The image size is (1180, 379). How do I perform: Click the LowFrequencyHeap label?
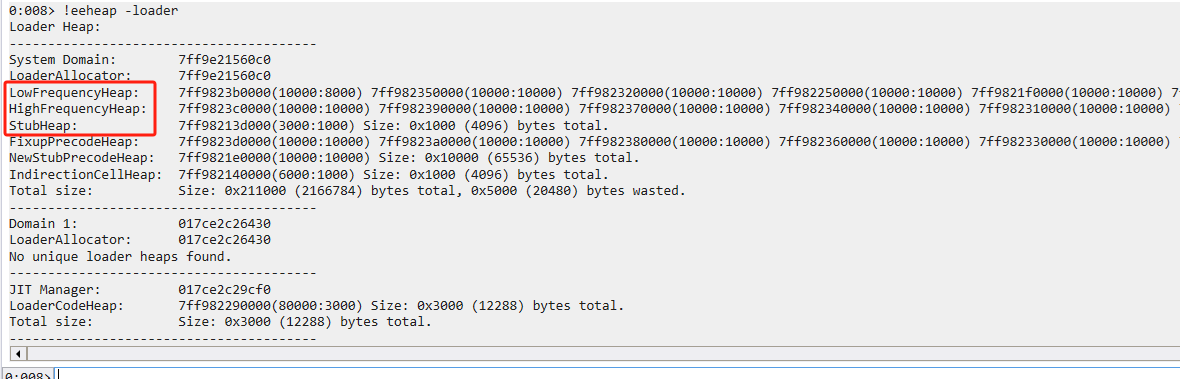coord(75,92)
